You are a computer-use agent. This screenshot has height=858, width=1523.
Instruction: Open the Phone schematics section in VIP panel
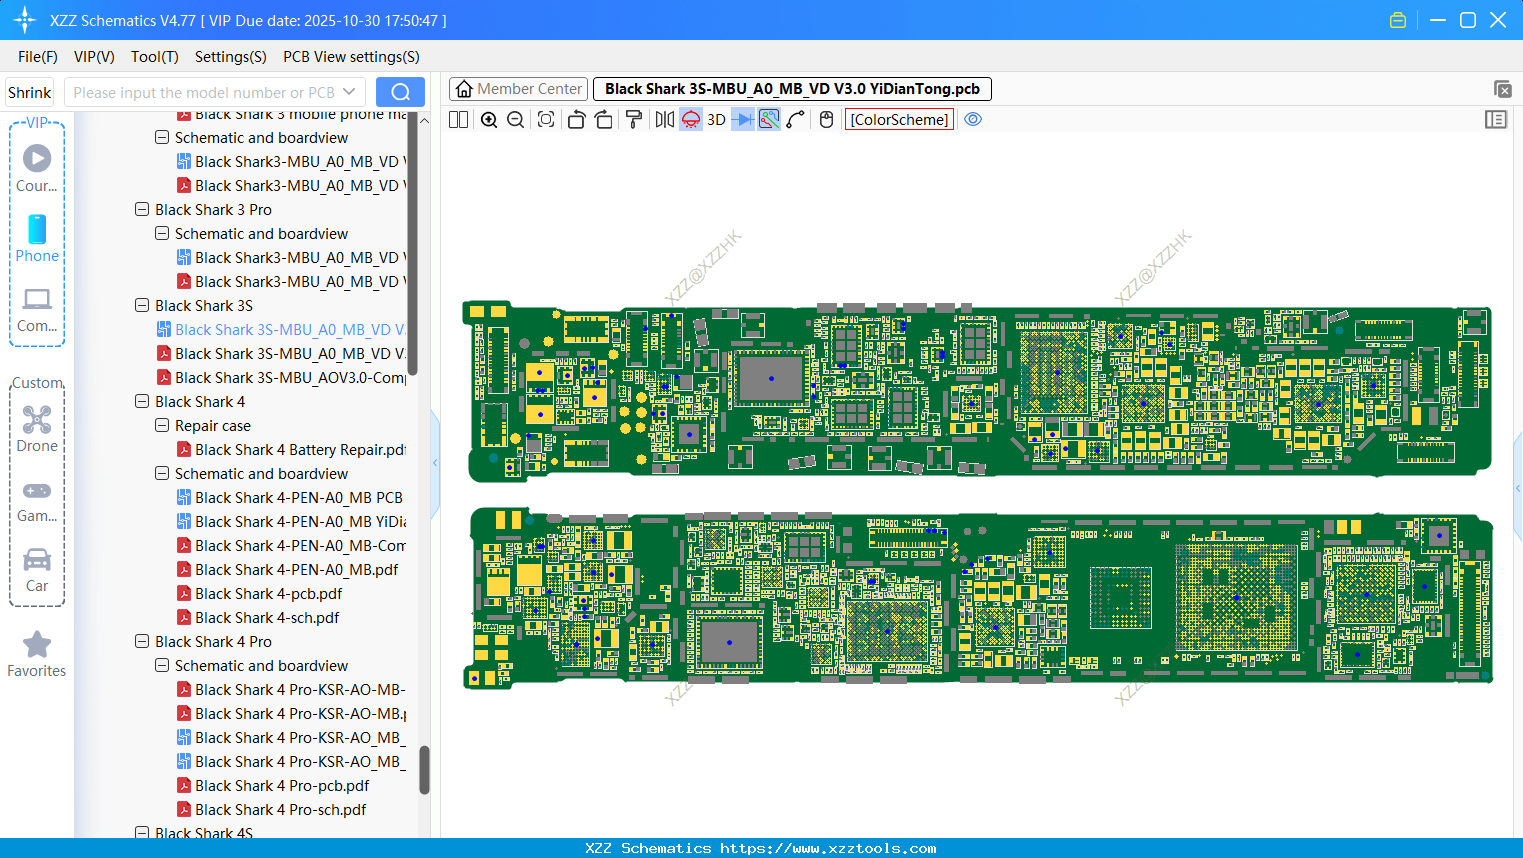tap(37, 240)
